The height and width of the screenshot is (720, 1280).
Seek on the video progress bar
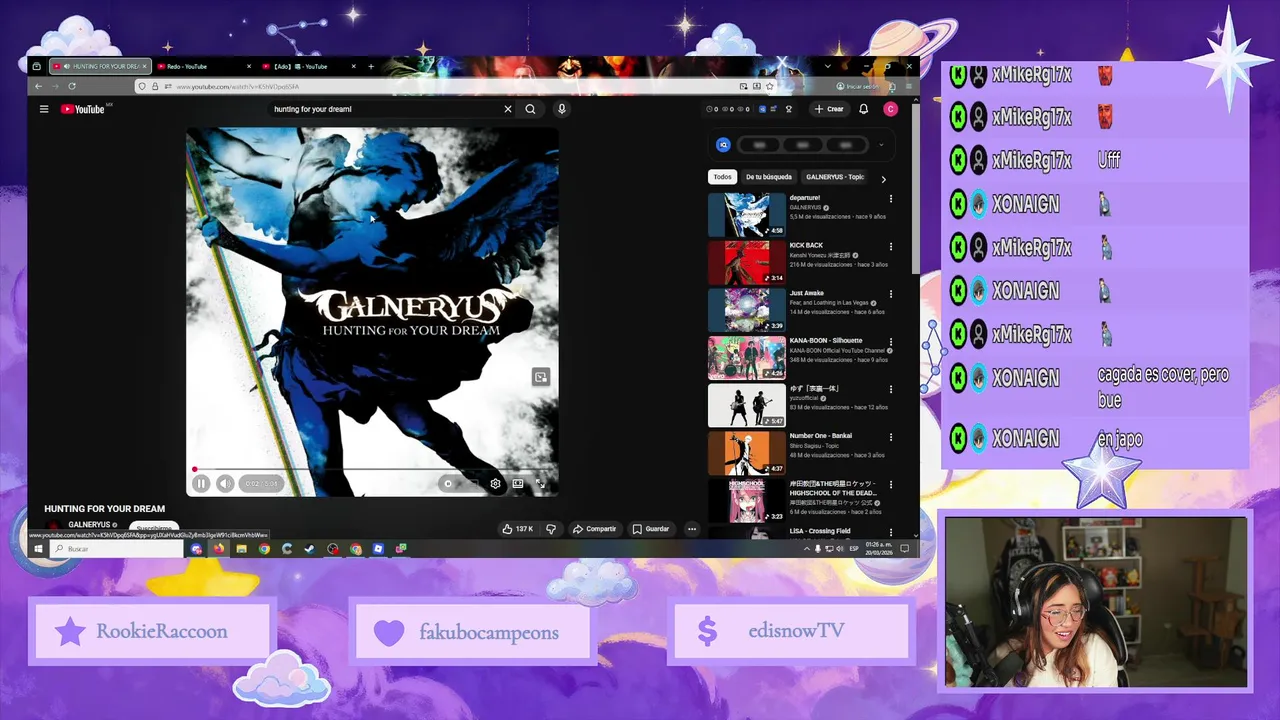click(x=371, y=469)
